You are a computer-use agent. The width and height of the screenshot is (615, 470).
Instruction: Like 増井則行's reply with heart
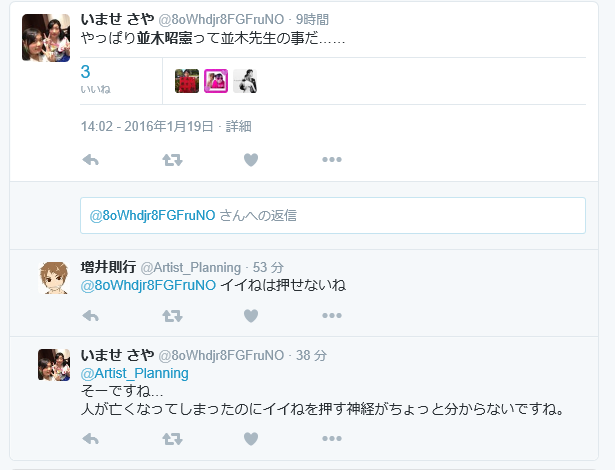(x=251, y=316)
